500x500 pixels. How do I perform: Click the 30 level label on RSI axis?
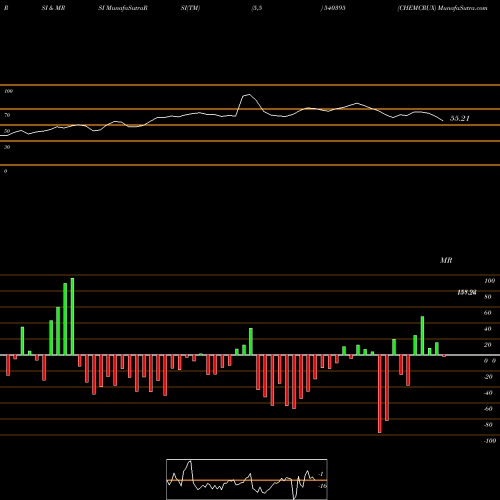click(x=7, y=147)
